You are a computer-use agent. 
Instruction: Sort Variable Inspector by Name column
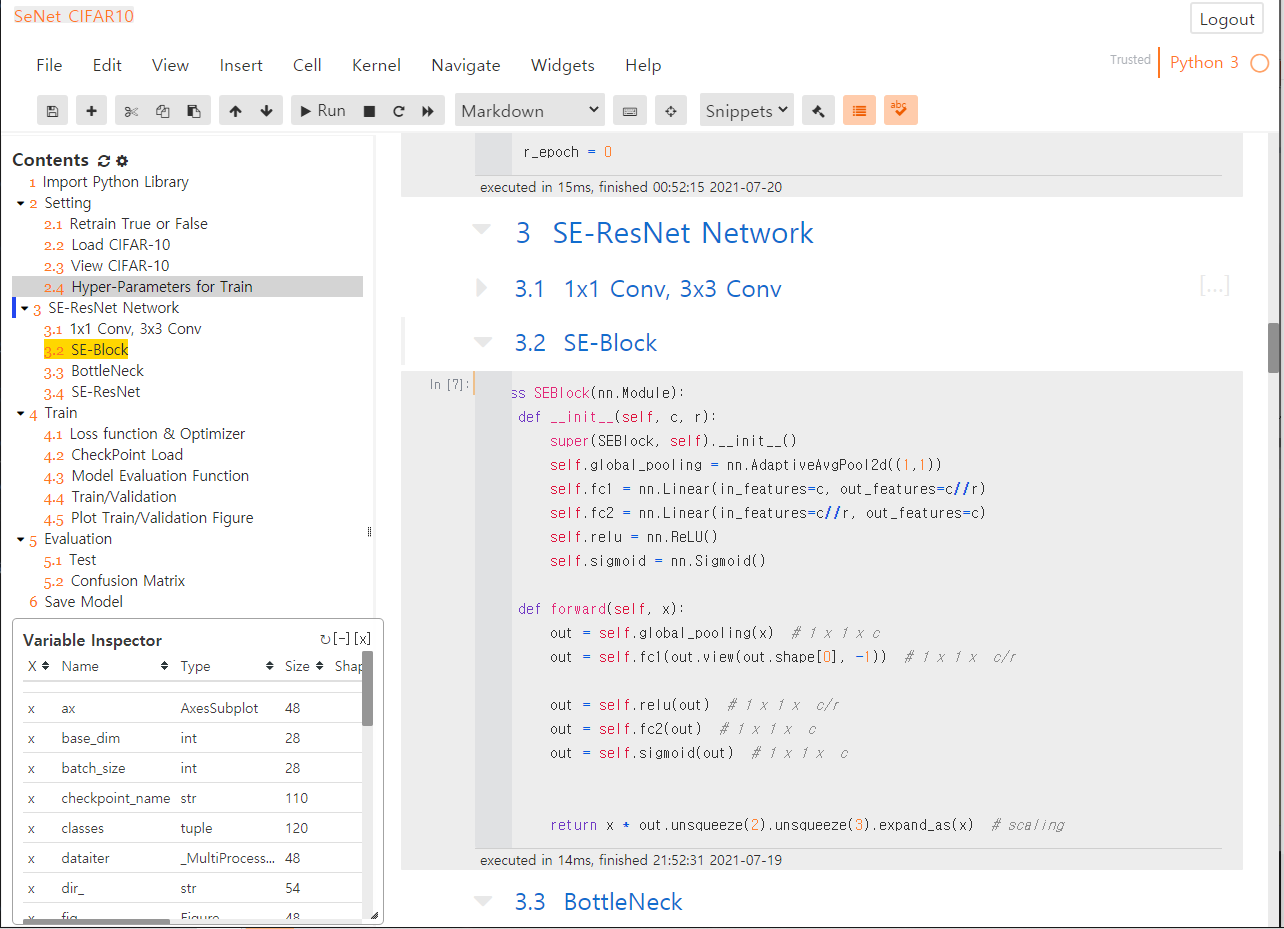(114, 666)
